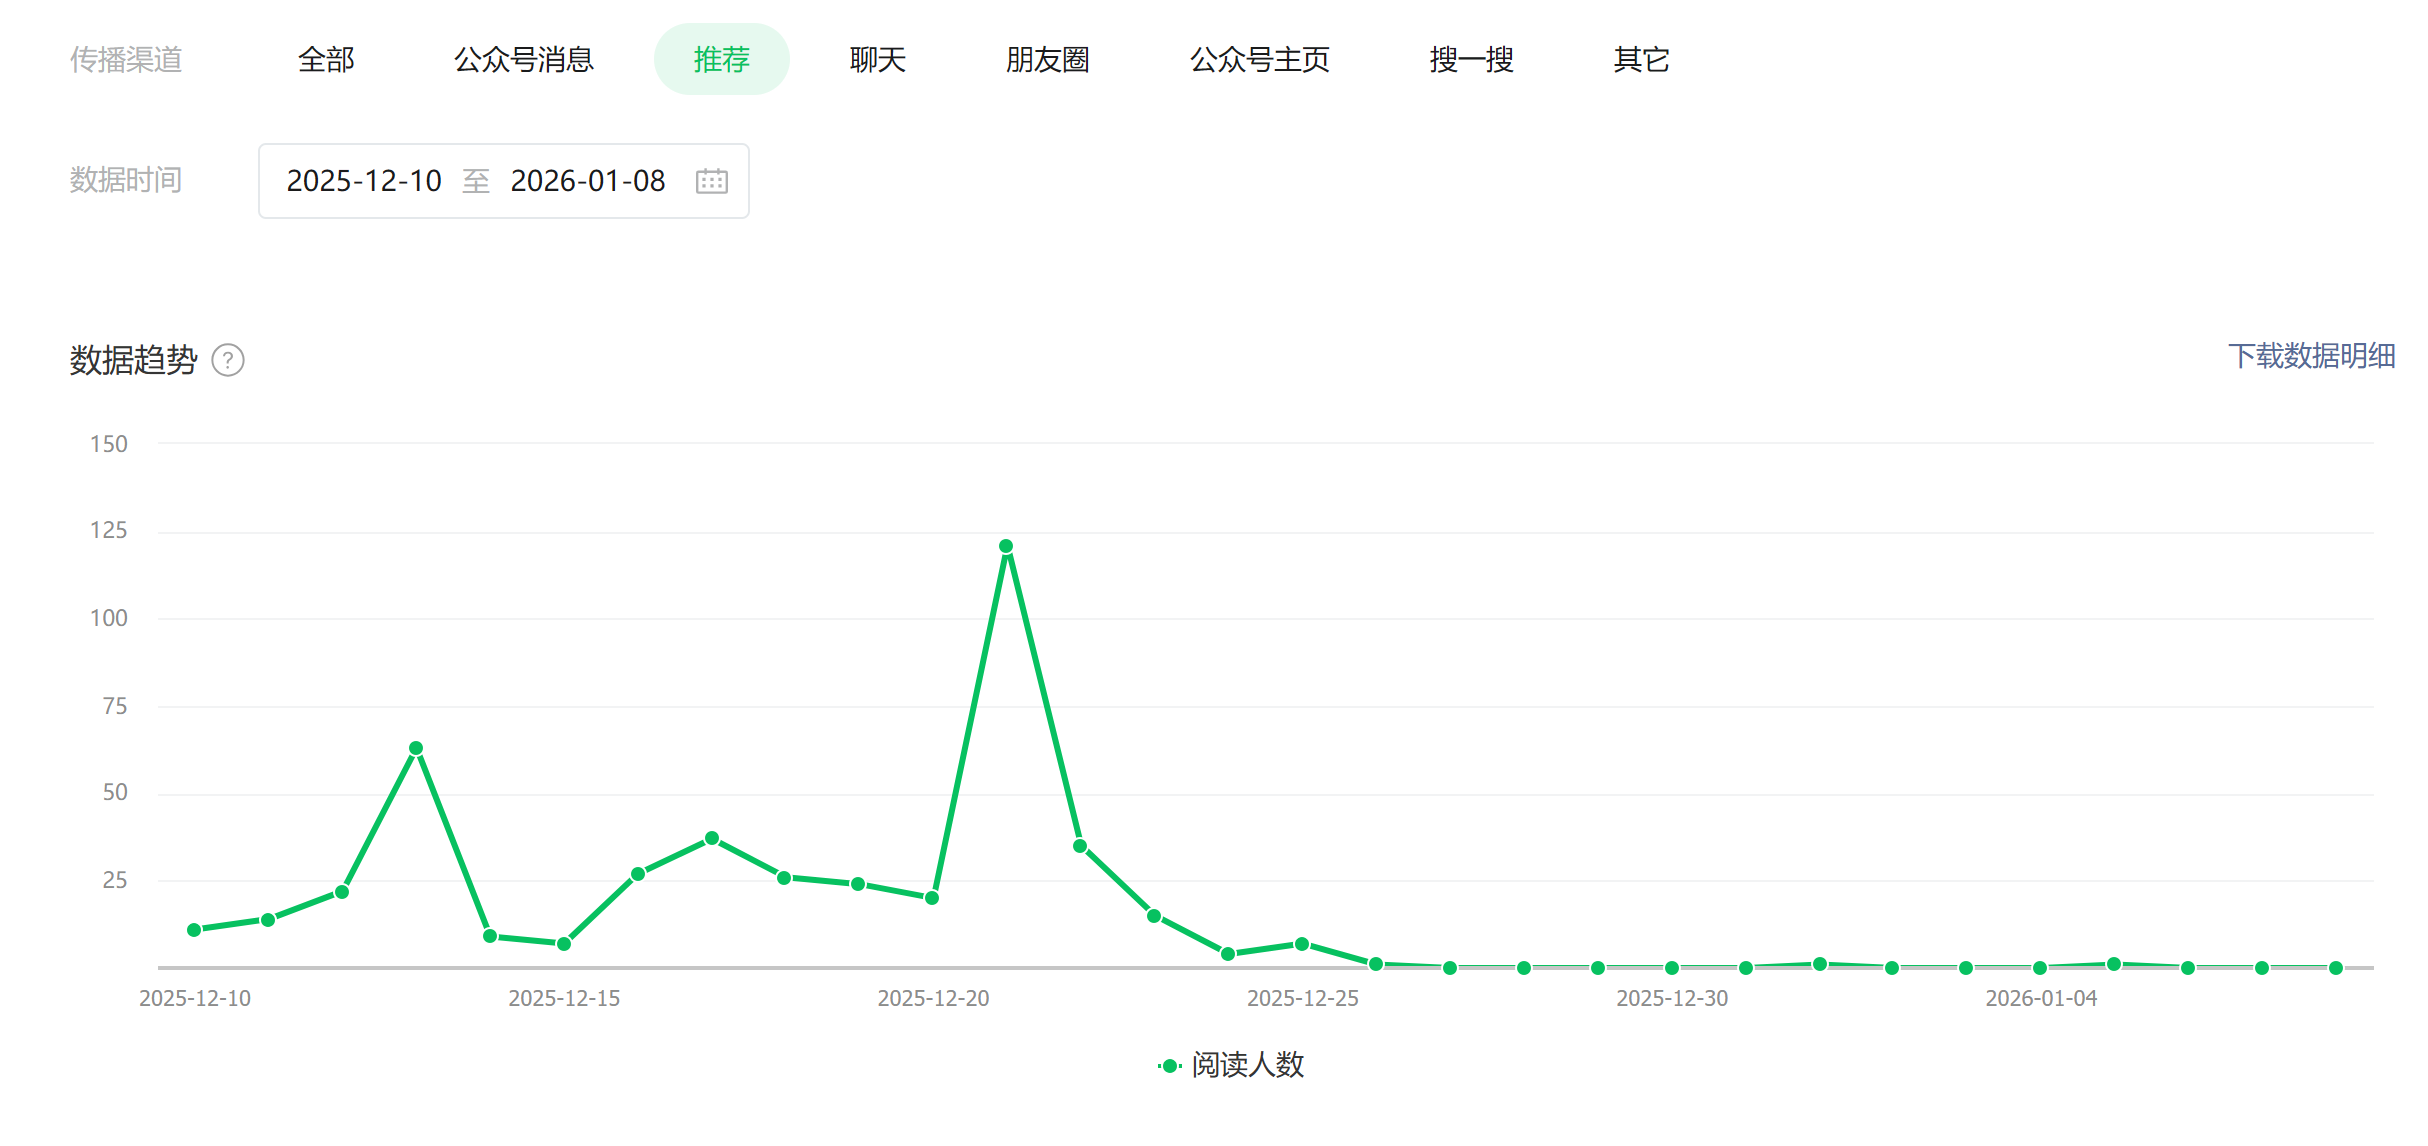
Task: Click the data point above 2025-12-25 label
Action: pyautogui.click(x=1302, y=944)
